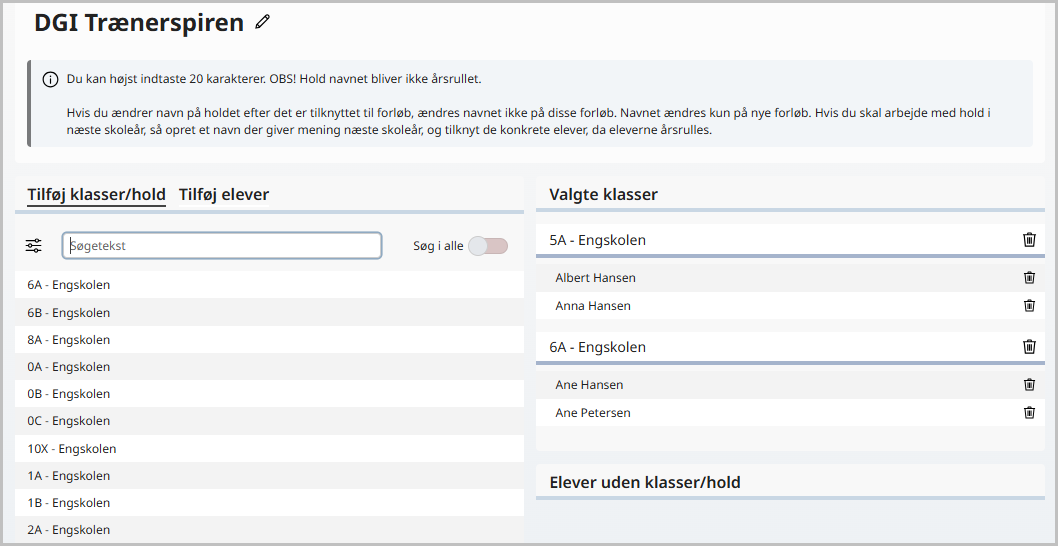Add 0C - Engskolen from the class list

pyautogui.click(x=269, y=420)
